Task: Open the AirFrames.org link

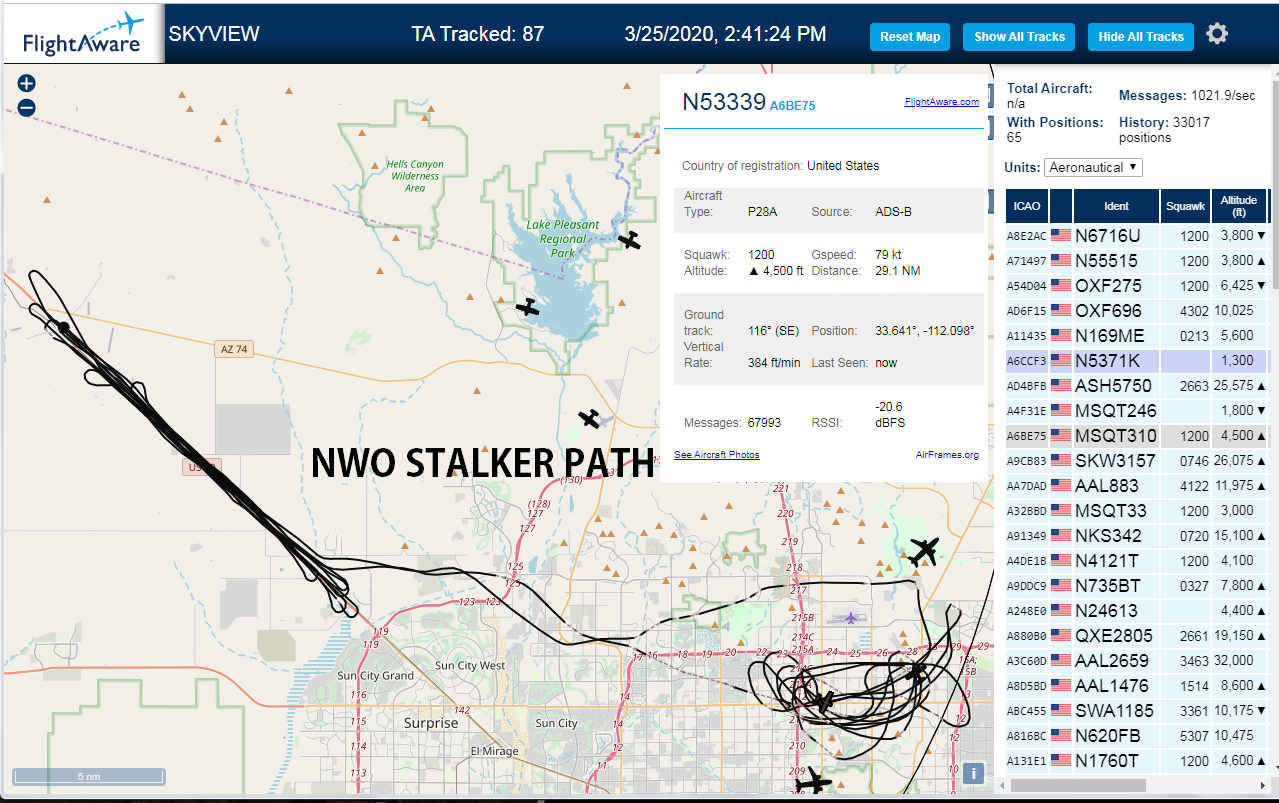Action: click(947, 455)
